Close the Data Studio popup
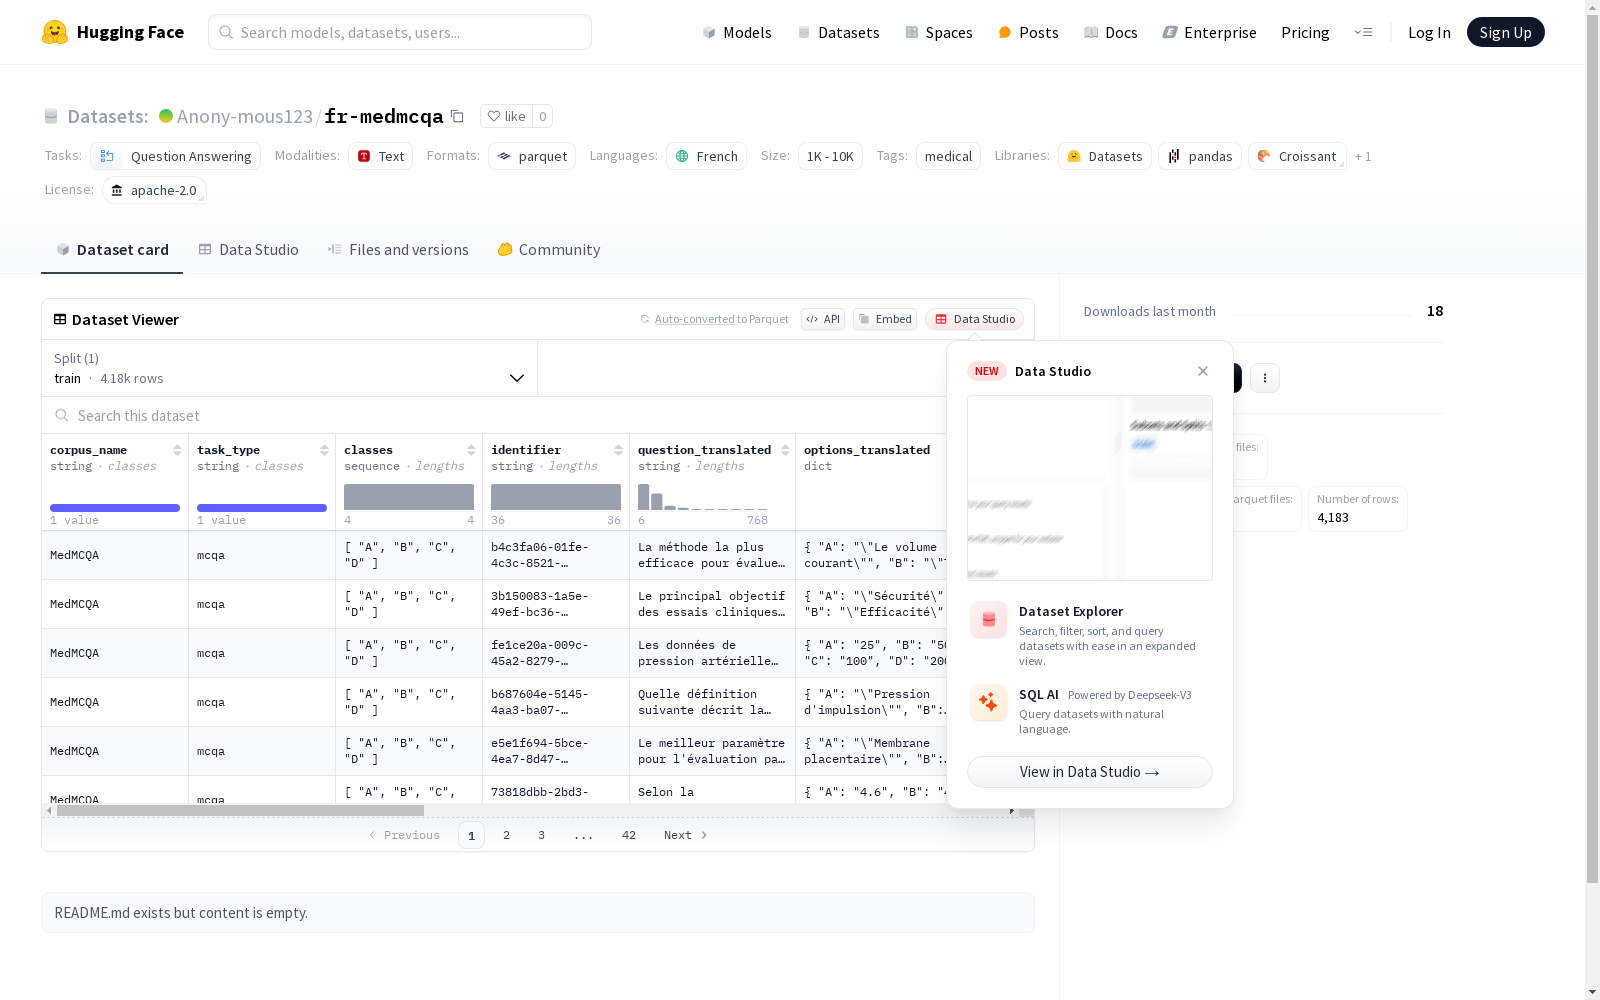The width and height of the screenshot is (1600, 1000). tap(1203, 371)
